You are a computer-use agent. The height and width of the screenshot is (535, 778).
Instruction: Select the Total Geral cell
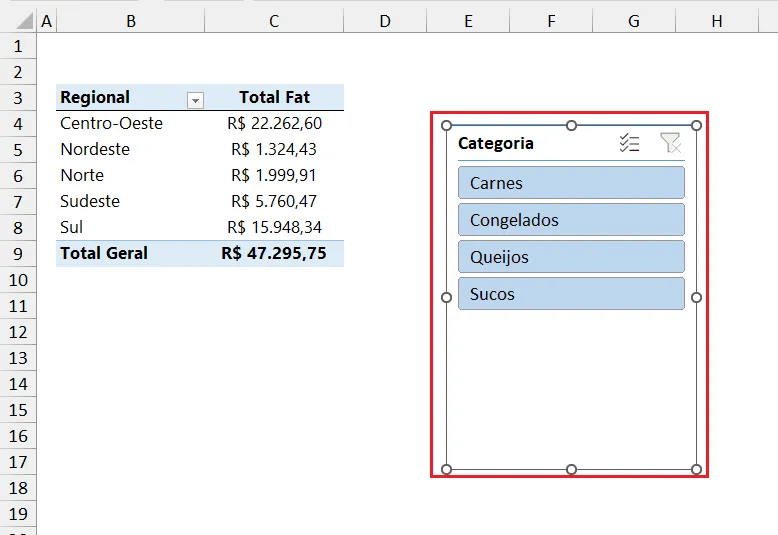(x=130, y=254)
